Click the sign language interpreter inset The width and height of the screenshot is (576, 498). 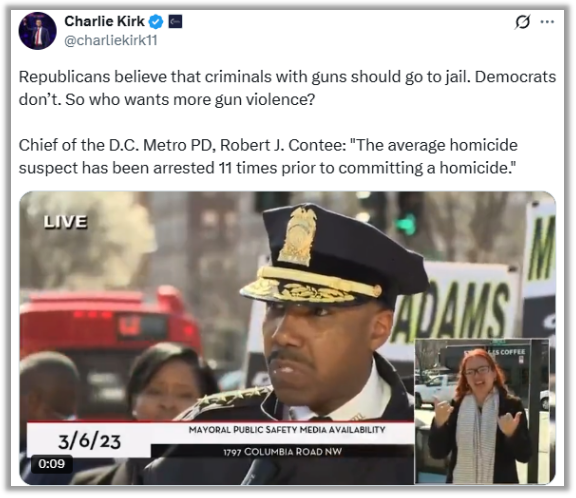pyautogui.click(x=482, y=411)
